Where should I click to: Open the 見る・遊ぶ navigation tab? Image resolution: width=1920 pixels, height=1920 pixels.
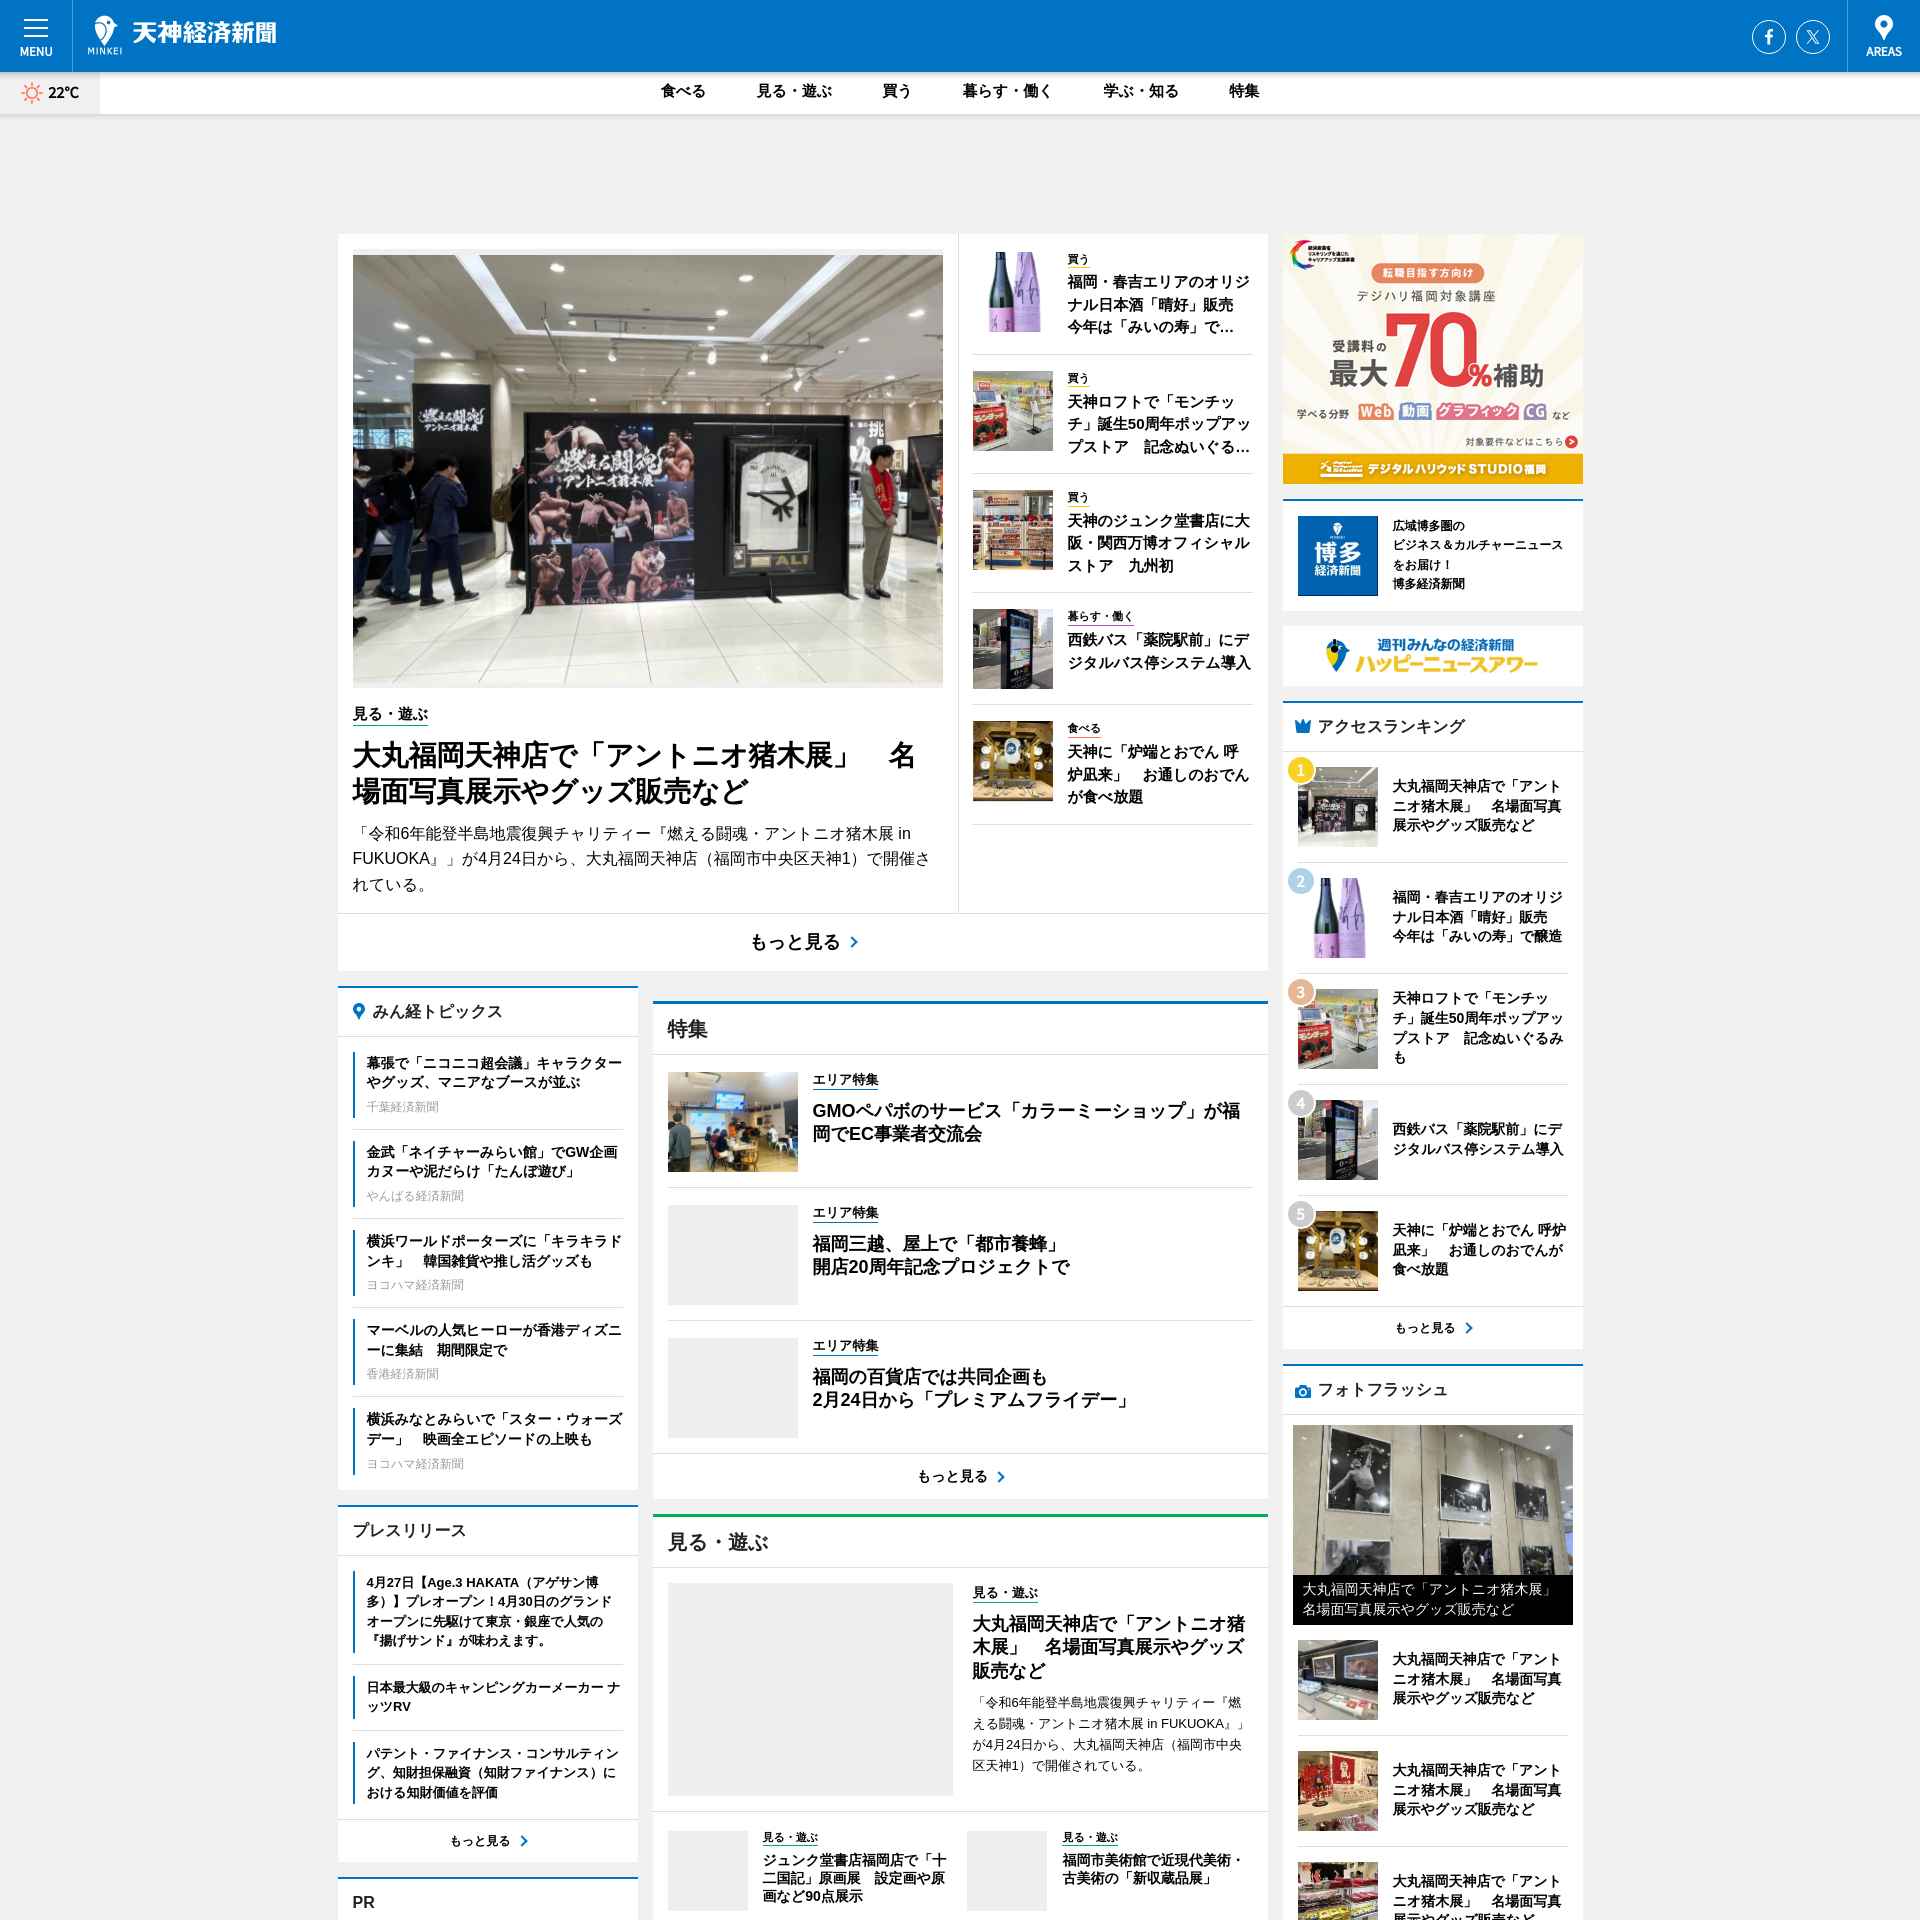click(x=794, y=91)
